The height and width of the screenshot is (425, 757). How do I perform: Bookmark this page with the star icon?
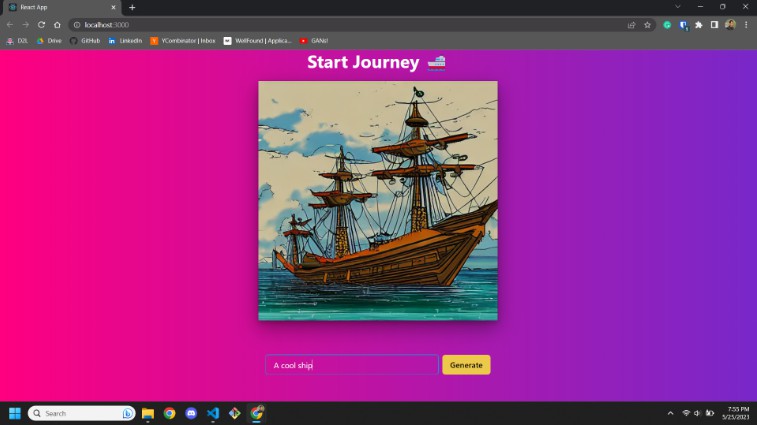click(x=647, y=24)
